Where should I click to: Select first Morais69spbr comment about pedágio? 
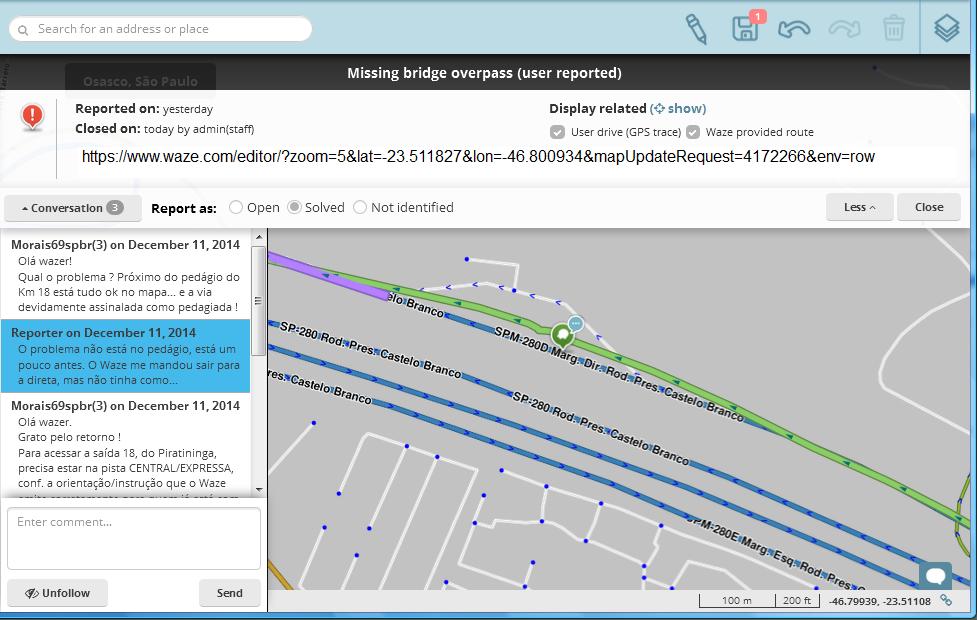[125, 275]
